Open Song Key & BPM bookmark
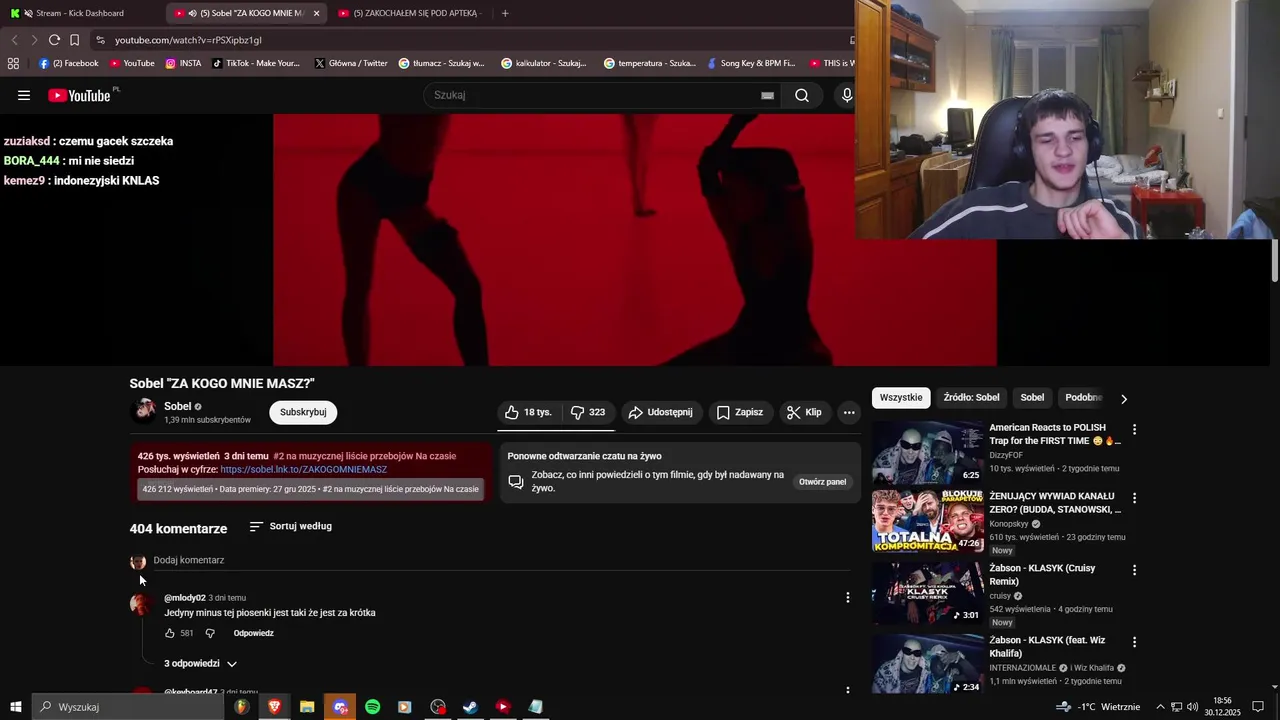This screenshot has width=1280, height=720. 751,63
